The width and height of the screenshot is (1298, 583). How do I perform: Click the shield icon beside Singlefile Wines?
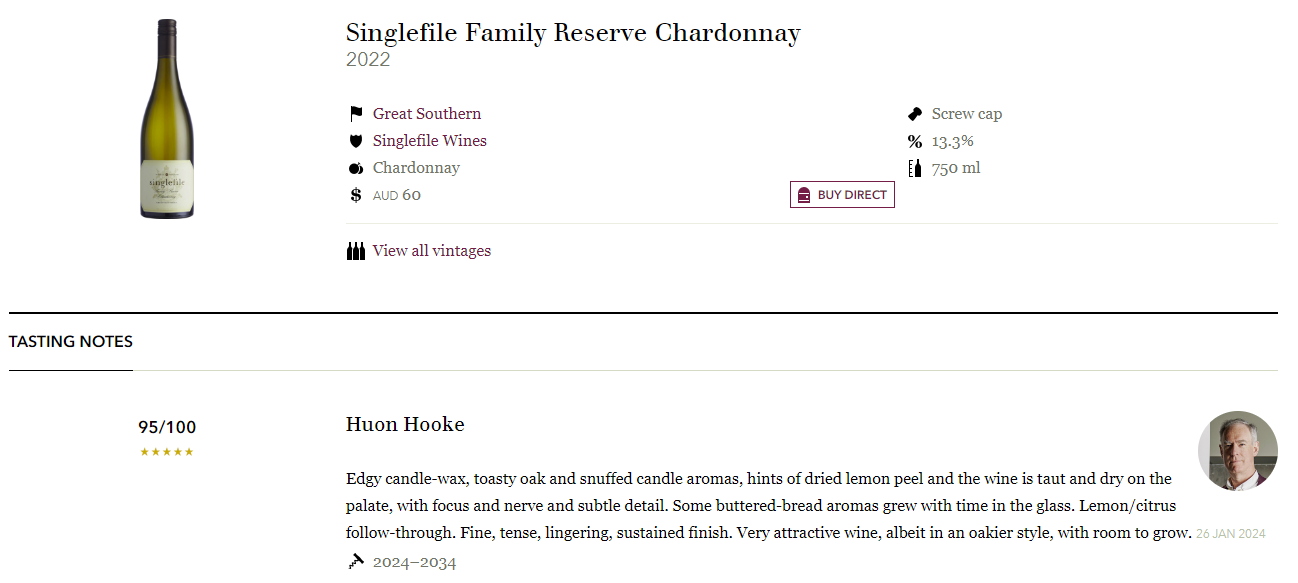[x=356, y=141]
